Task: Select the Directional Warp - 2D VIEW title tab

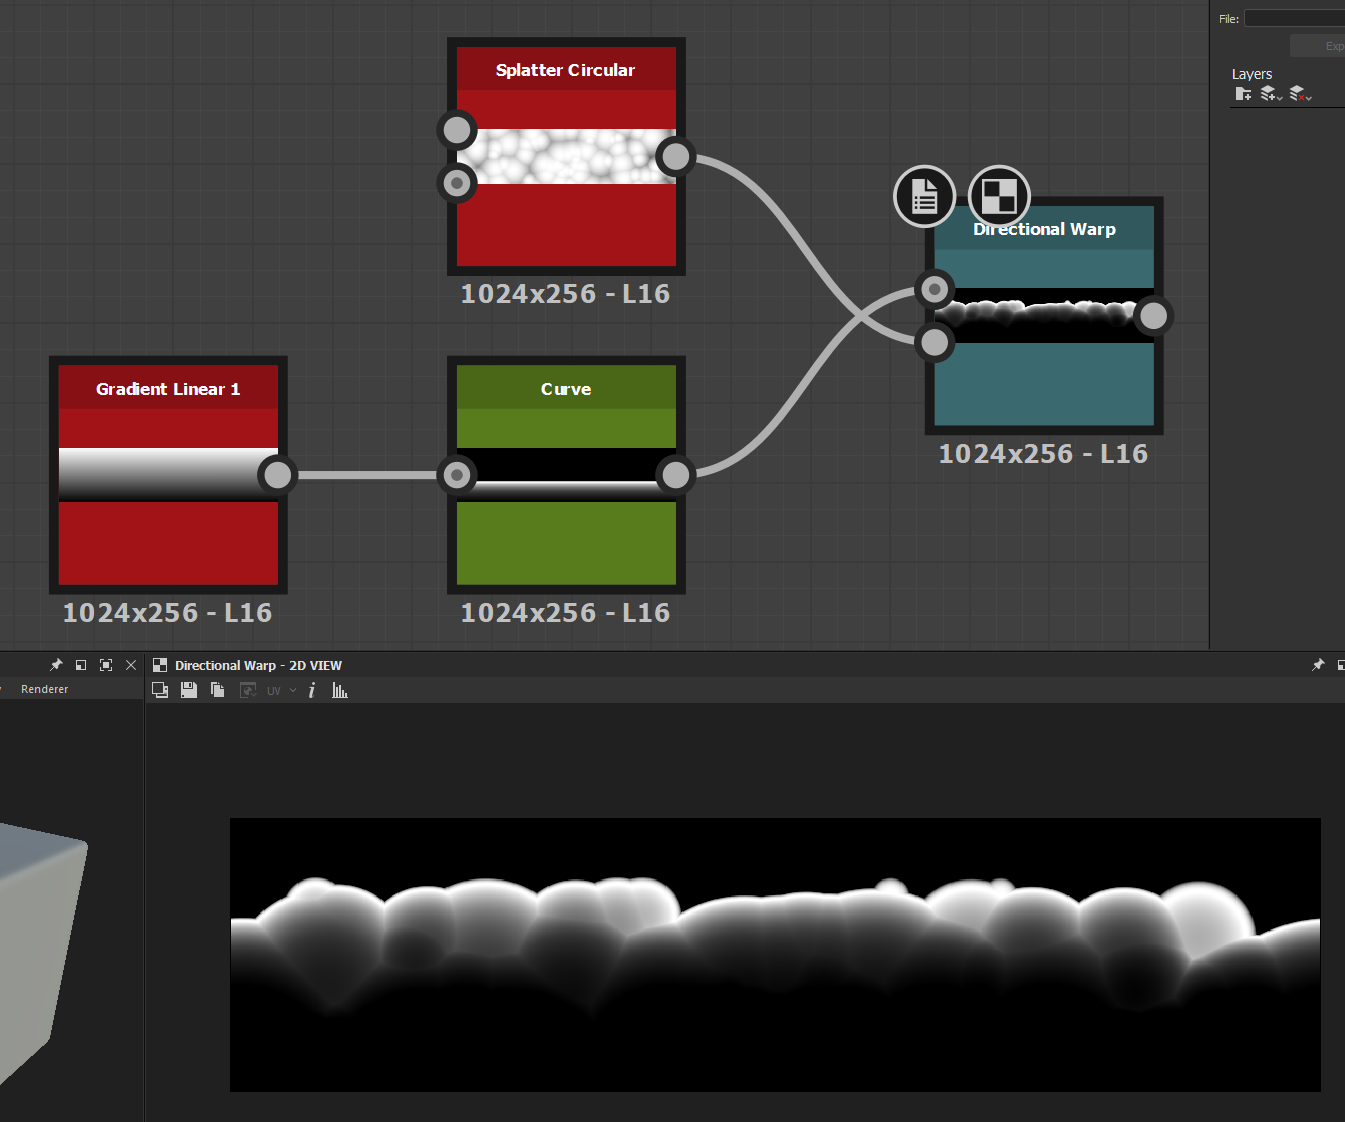Action: [257, 665]
